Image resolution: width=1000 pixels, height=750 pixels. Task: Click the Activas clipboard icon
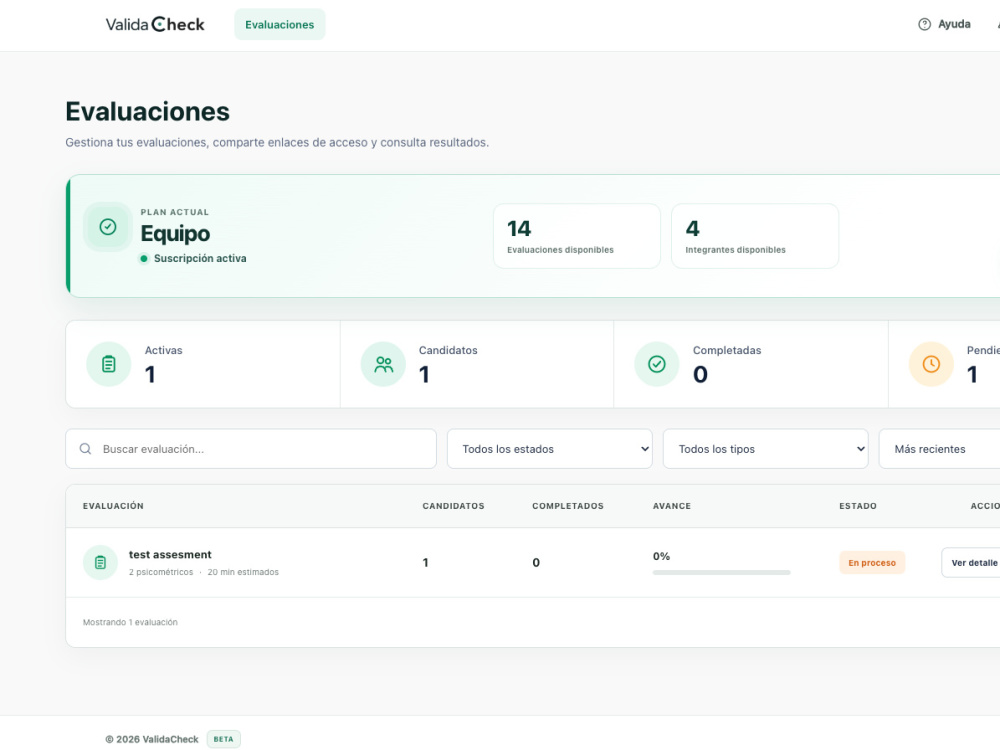point(109,364)
